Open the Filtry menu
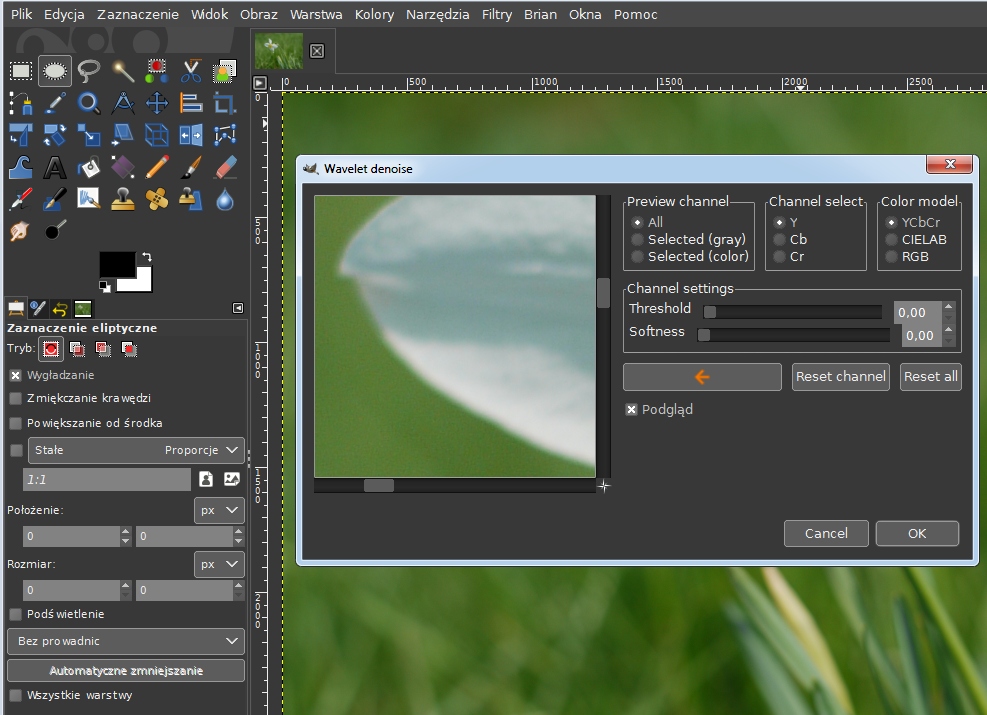Viewport: 987px width, 715px height. (x=496, y=15)
